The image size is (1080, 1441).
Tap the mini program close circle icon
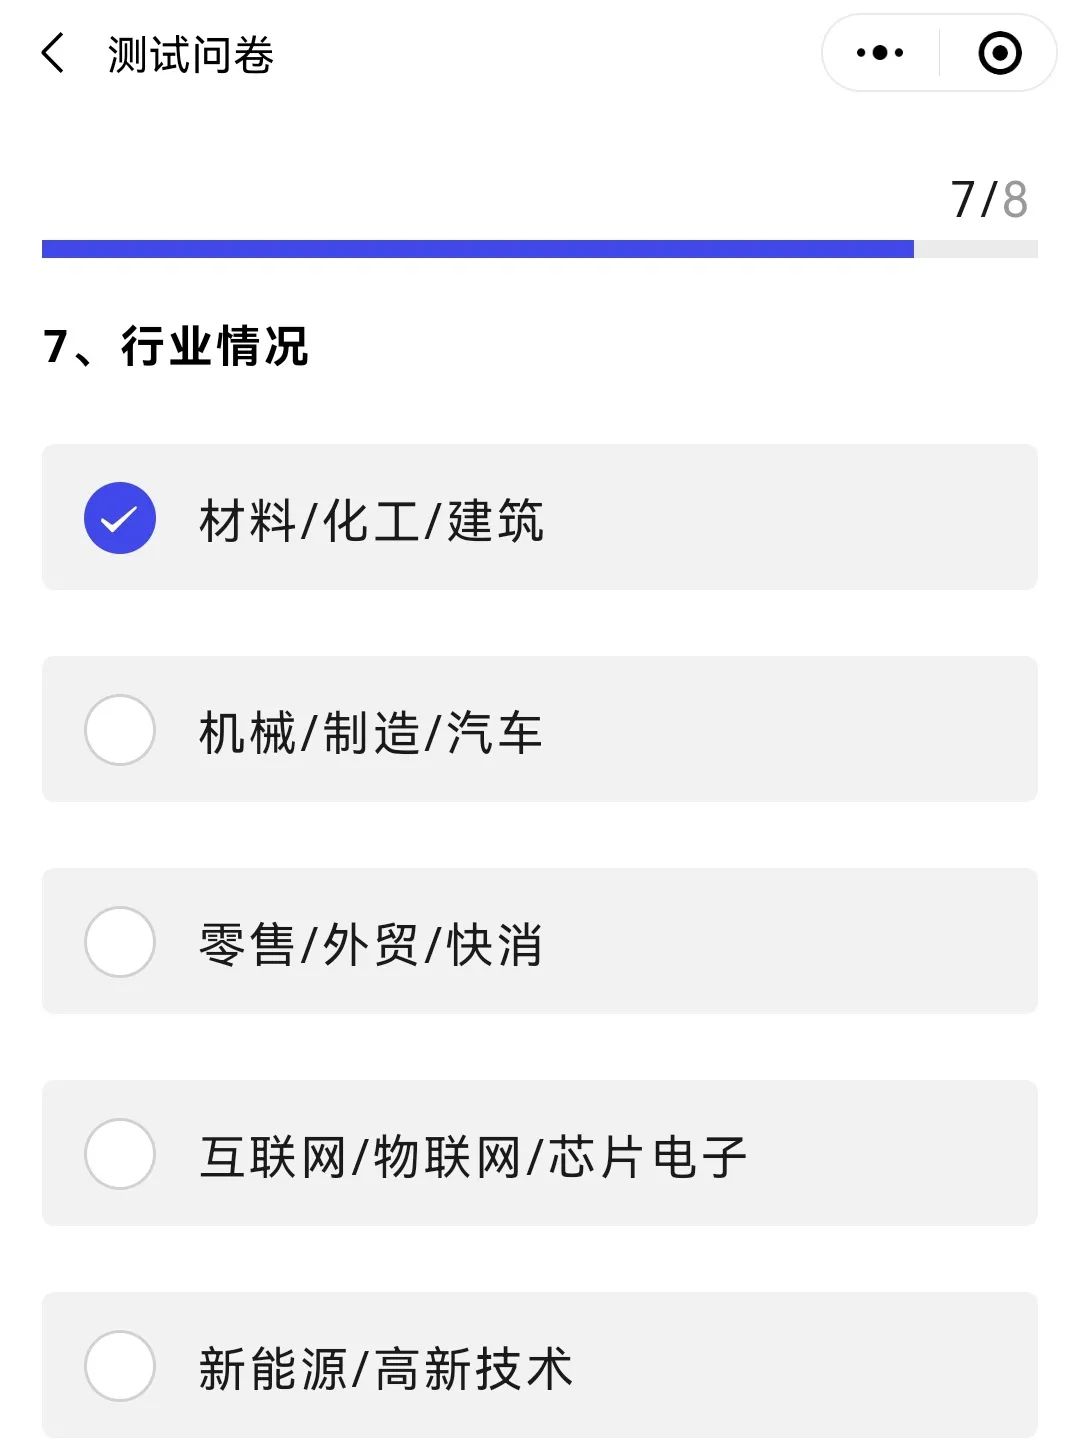coord(999,53)
